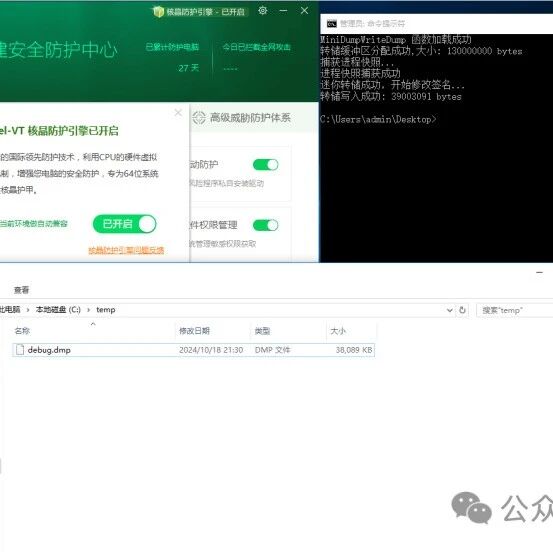This screenshot has height=552, width=553.
Task: Sort files by 类型 column
Action: (x=262, y=331)
